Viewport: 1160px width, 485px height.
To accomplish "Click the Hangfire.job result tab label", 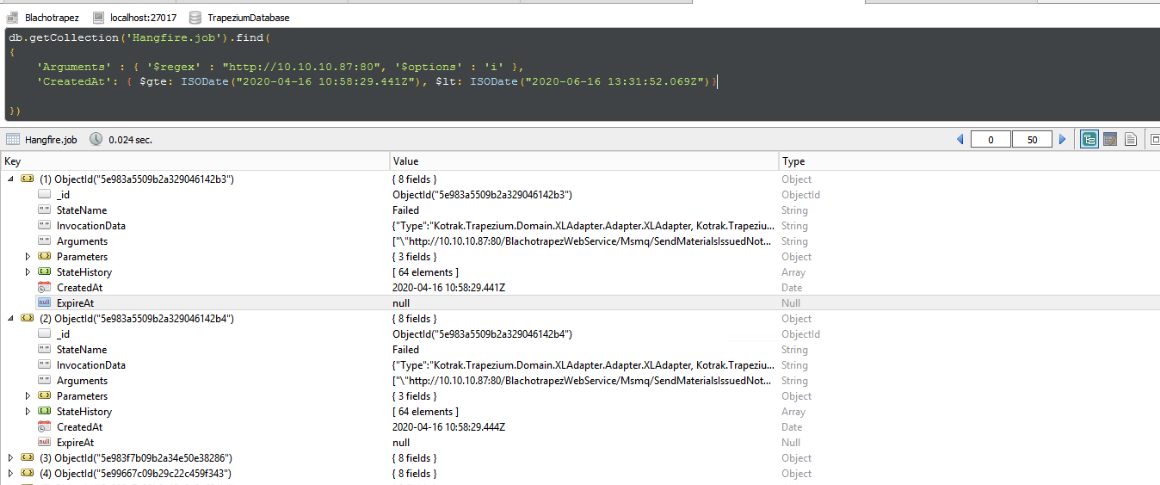I will click(x=51, y=139).
